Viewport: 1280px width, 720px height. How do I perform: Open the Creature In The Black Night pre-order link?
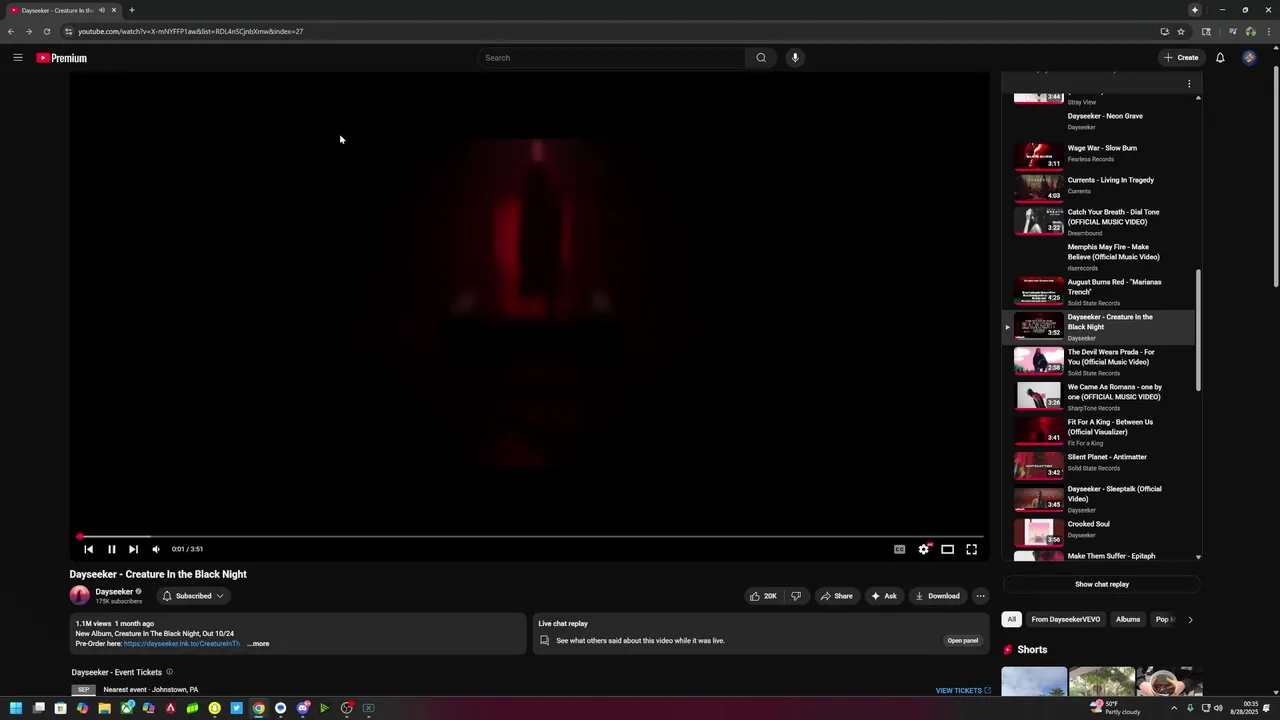(182, 644)
